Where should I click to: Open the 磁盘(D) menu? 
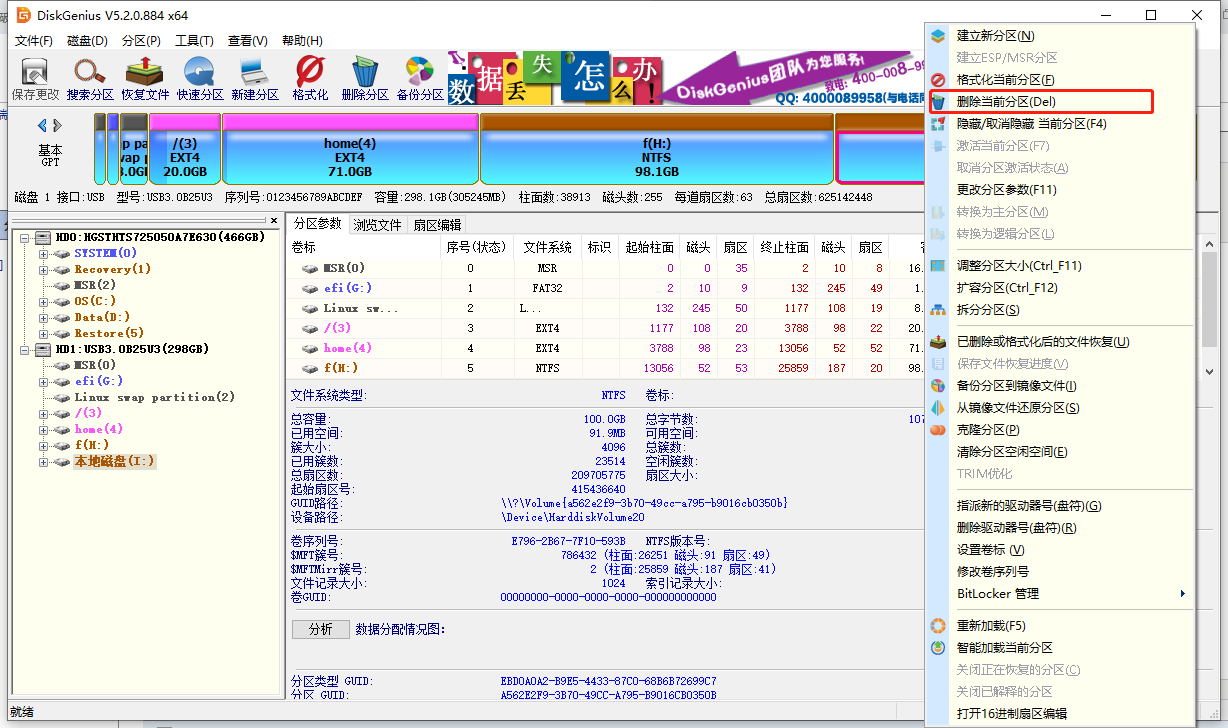click(x=87, y=41)
